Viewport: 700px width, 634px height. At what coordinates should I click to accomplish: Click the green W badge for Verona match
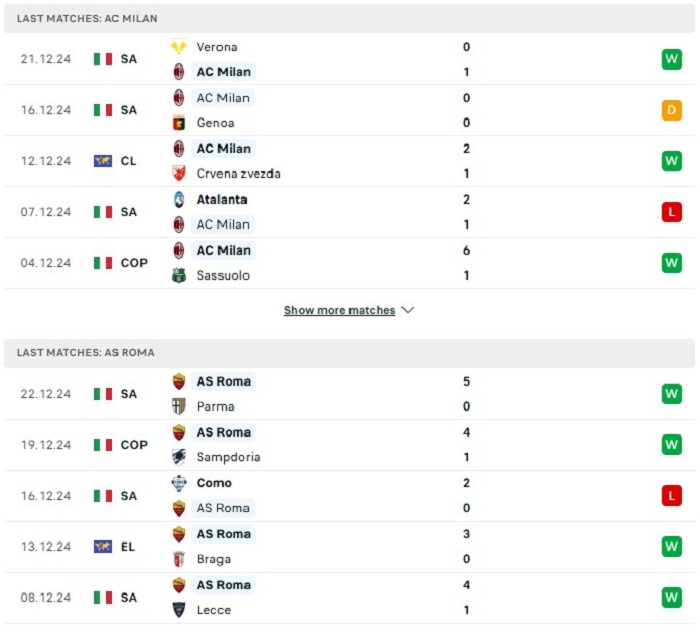[x=671, y=59]
